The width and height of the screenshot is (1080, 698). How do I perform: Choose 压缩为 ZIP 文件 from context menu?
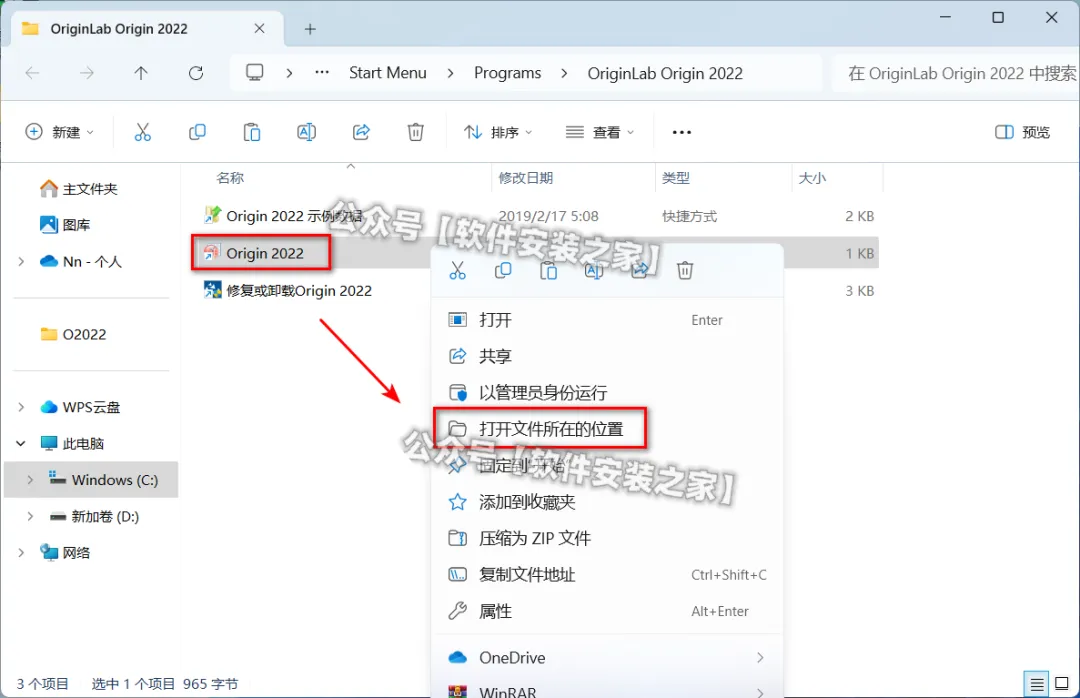point(608,538)
